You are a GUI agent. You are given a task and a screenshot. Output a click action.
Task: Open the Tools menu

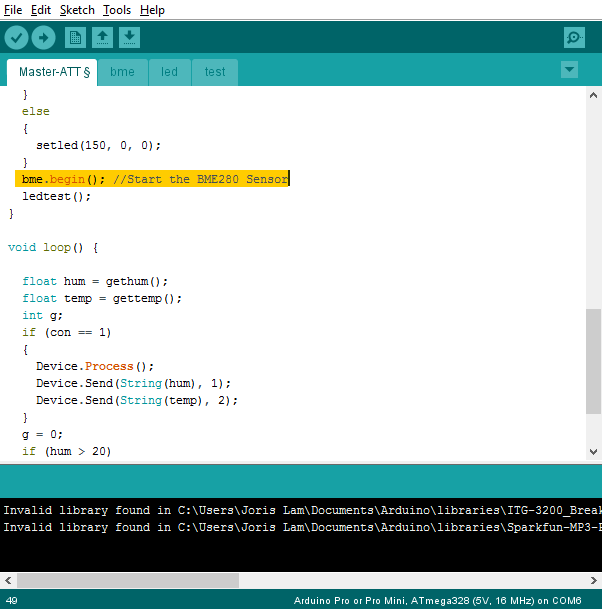tap(117, 10)
